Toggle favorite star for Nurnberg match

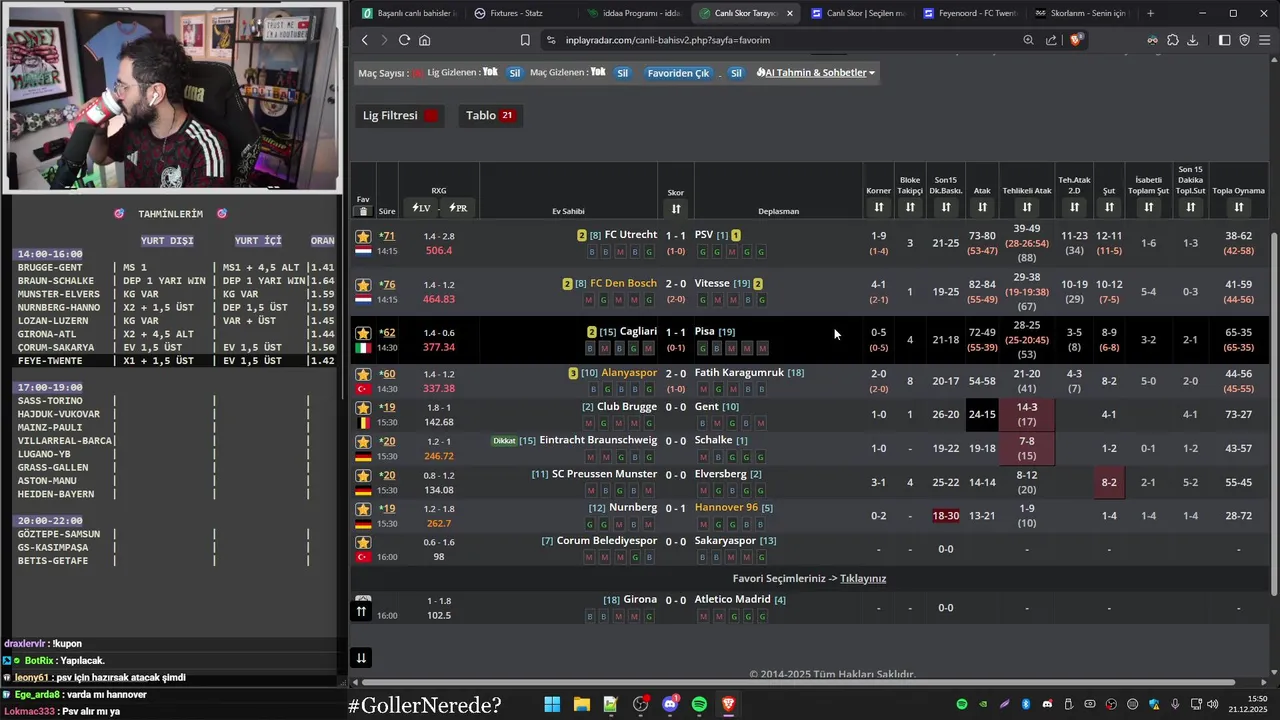(363, 509)
